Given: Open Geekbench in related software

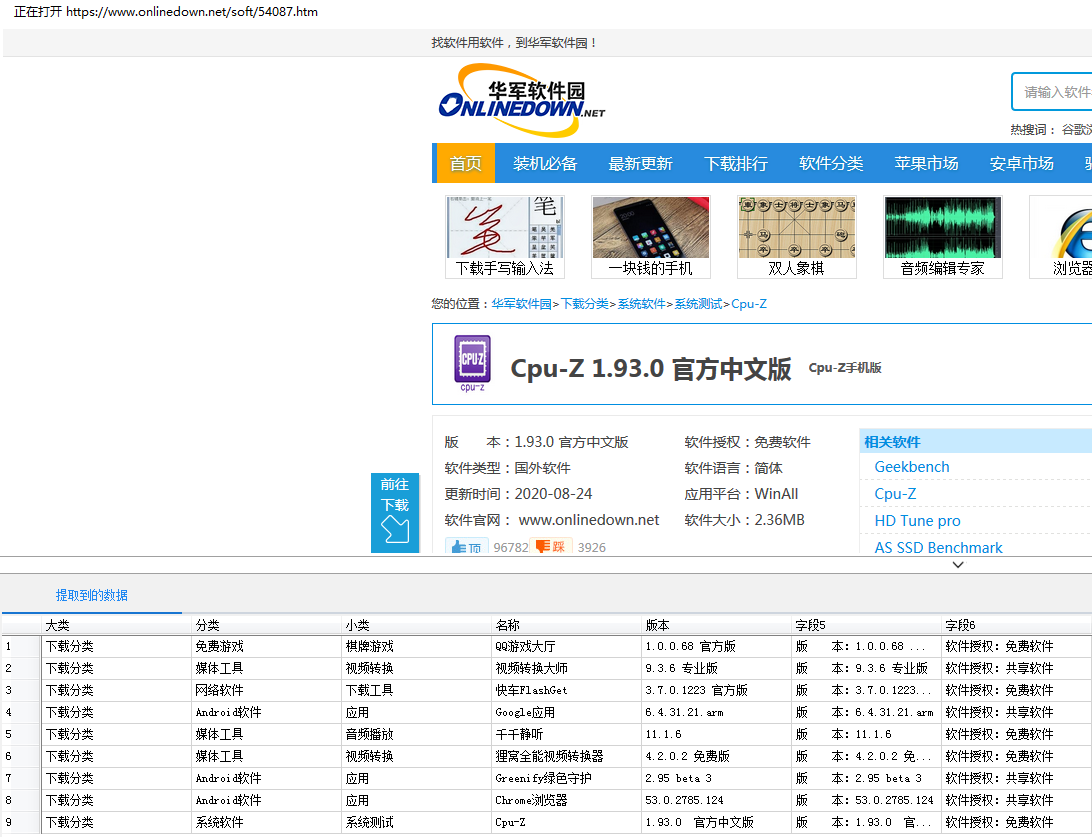Looking at the screenshot, I should (x=912, y=467).
